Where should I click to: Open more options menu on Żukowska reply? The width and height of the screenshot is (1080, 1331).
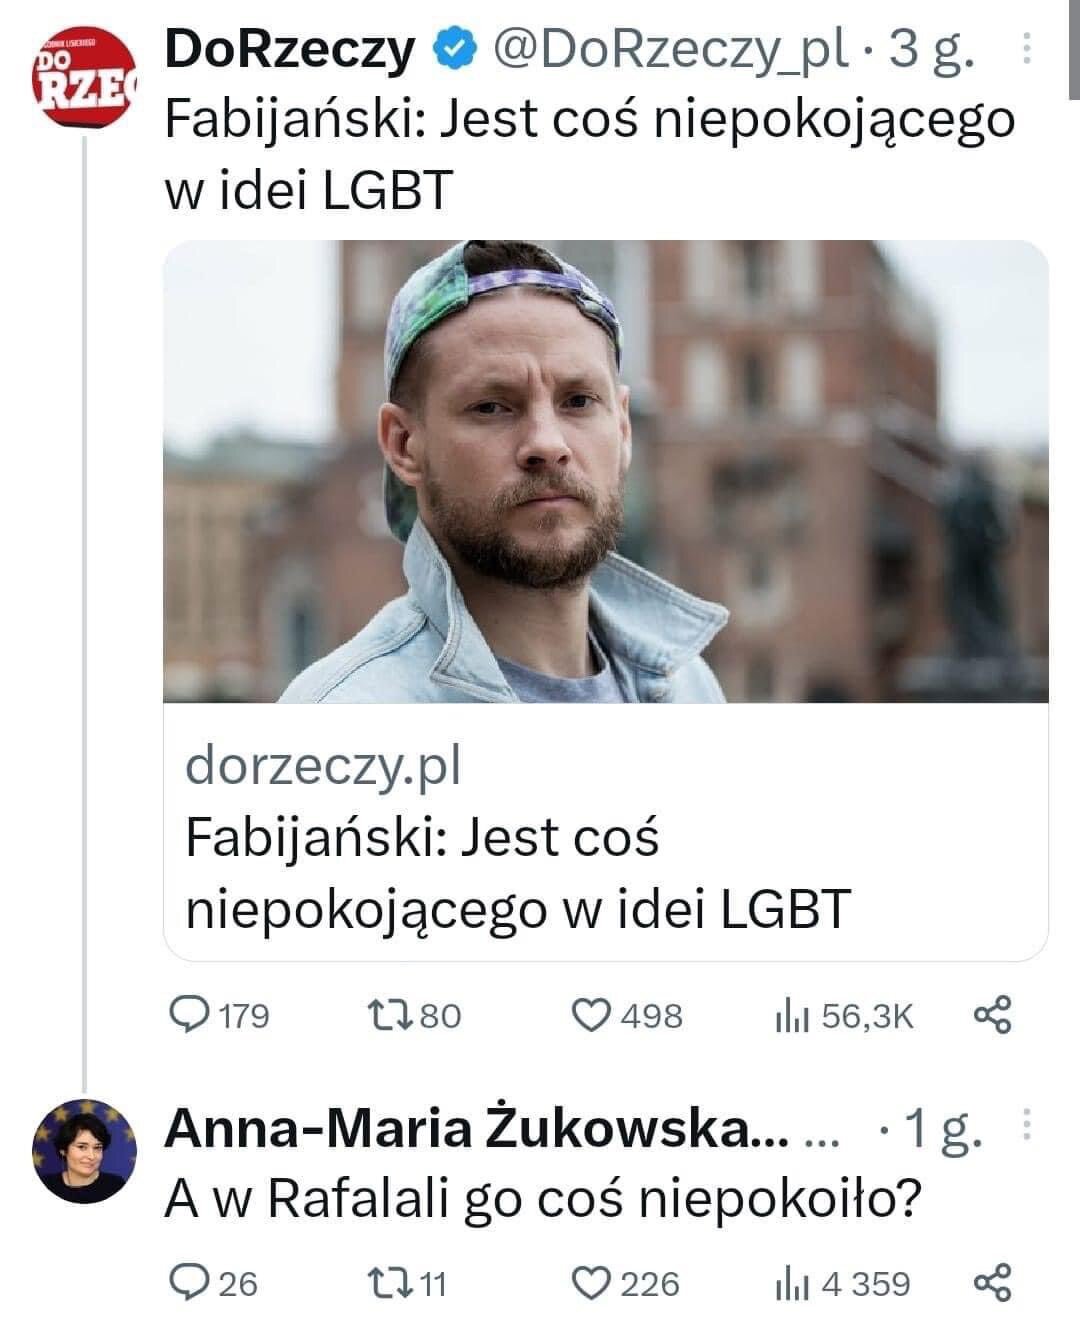[x=1026, y=1127]
